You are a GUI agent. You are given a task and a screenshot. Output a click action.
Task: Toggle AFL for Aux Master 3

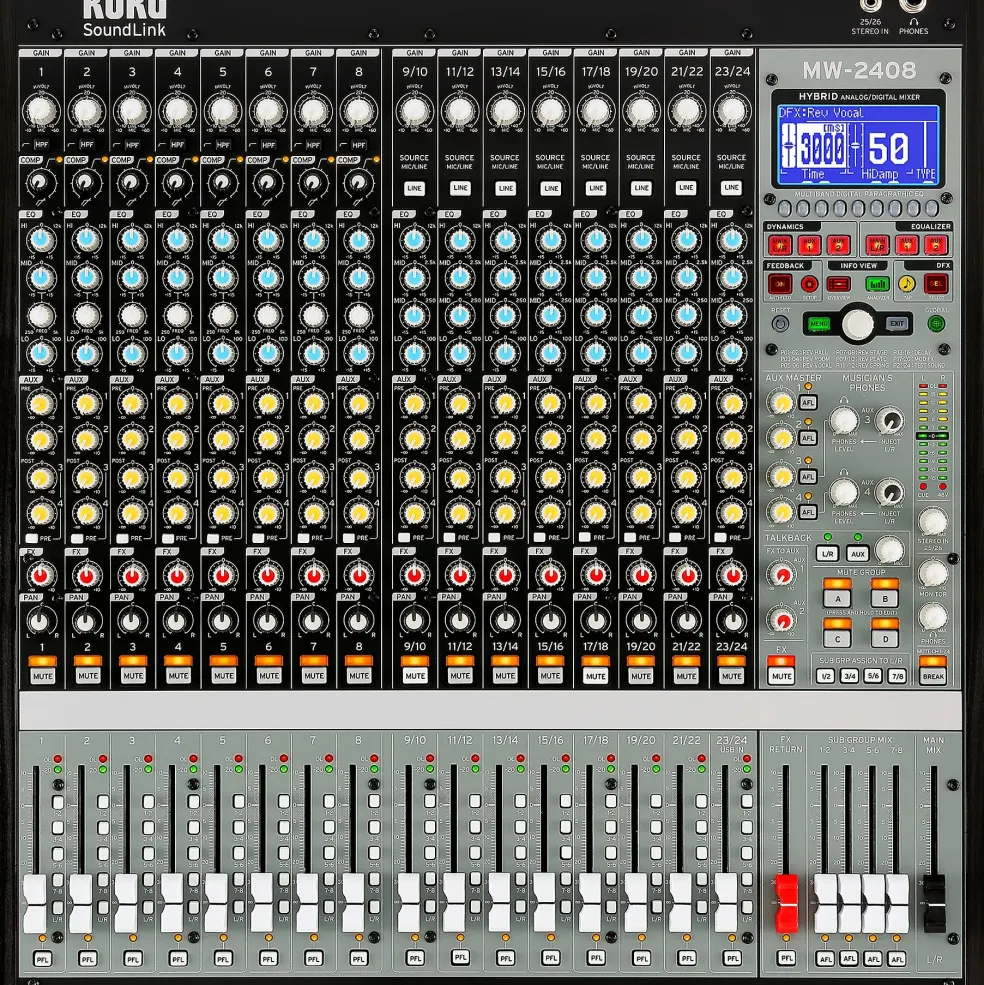[x=808, y=477]
